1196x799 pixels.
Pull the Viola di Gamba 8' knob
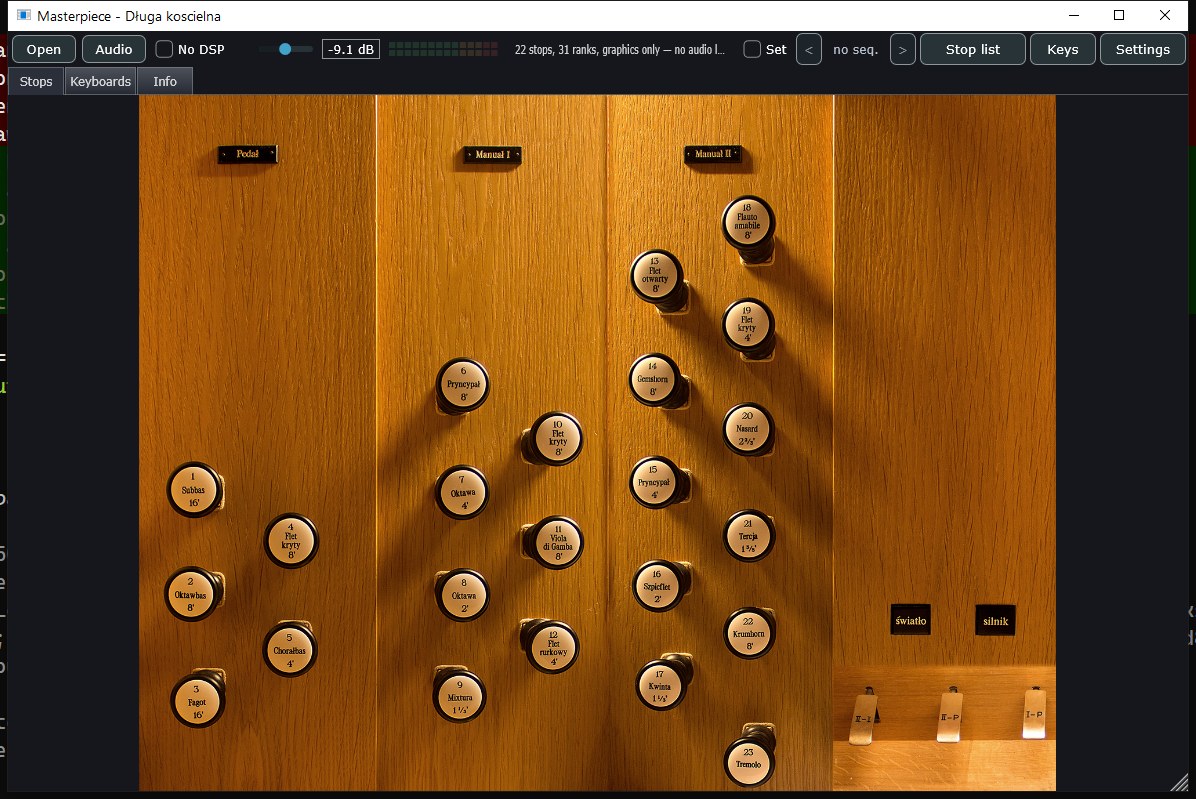tap(557, 543)
